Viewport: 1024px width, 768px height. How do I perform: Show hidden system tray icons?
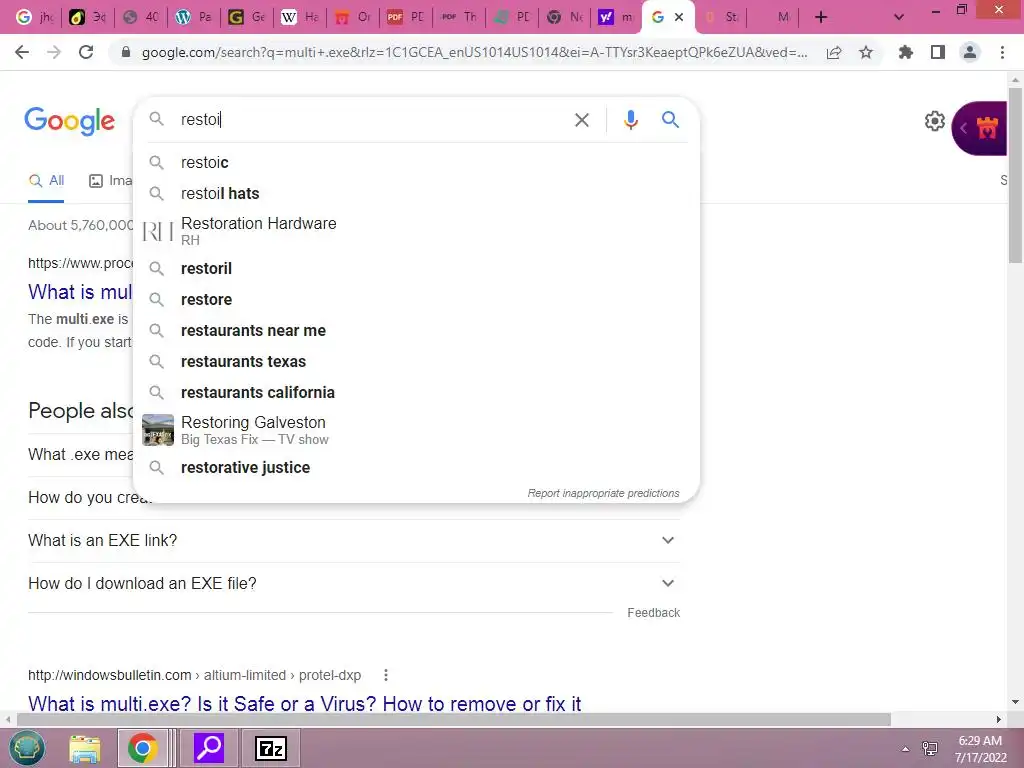[x=905, y=749]
